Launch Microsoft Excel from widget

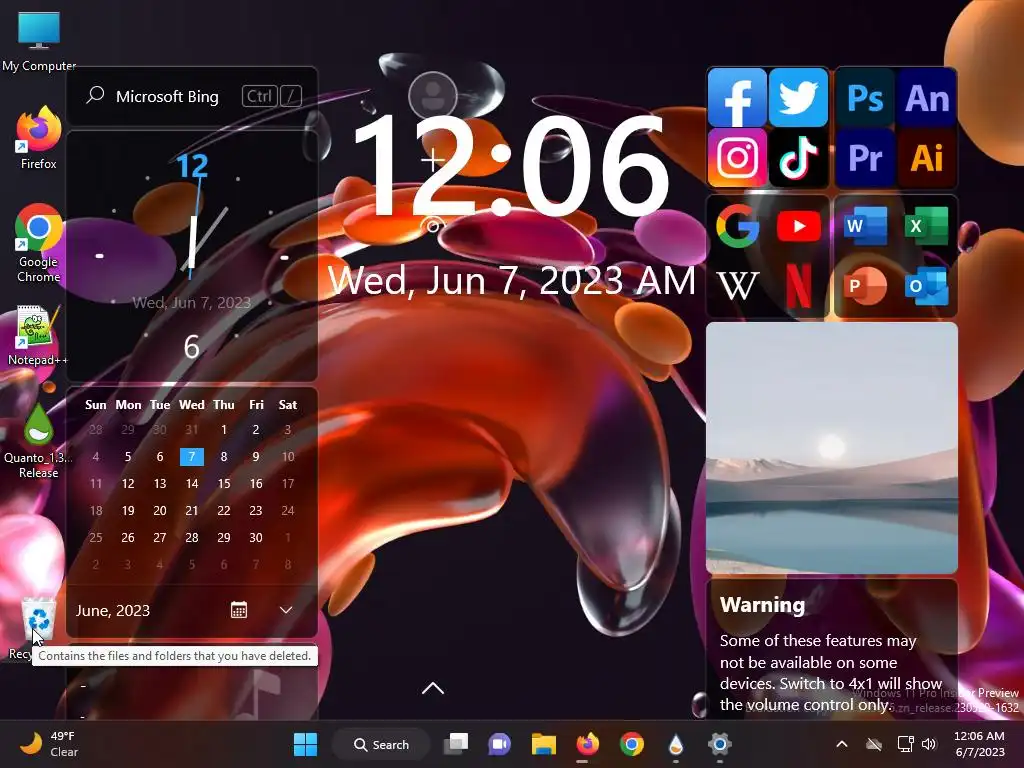pyautogui.click(x=927, y=226)
